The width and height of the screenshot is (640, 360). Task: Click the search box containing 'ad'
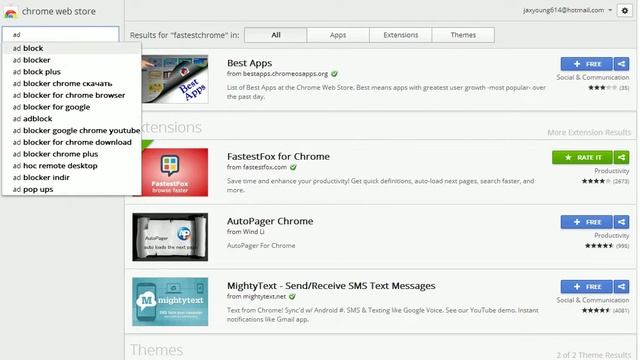(60, 34)
